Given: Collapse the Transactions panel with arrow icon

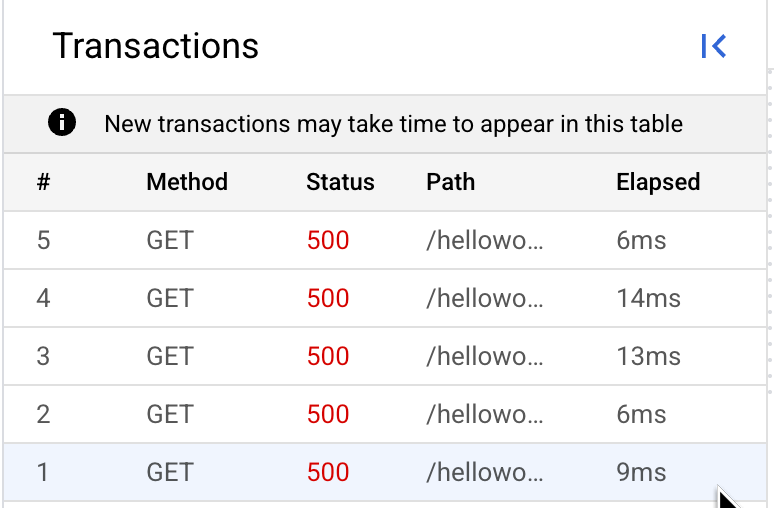Looking at the screenshot, I should point(713,46).
